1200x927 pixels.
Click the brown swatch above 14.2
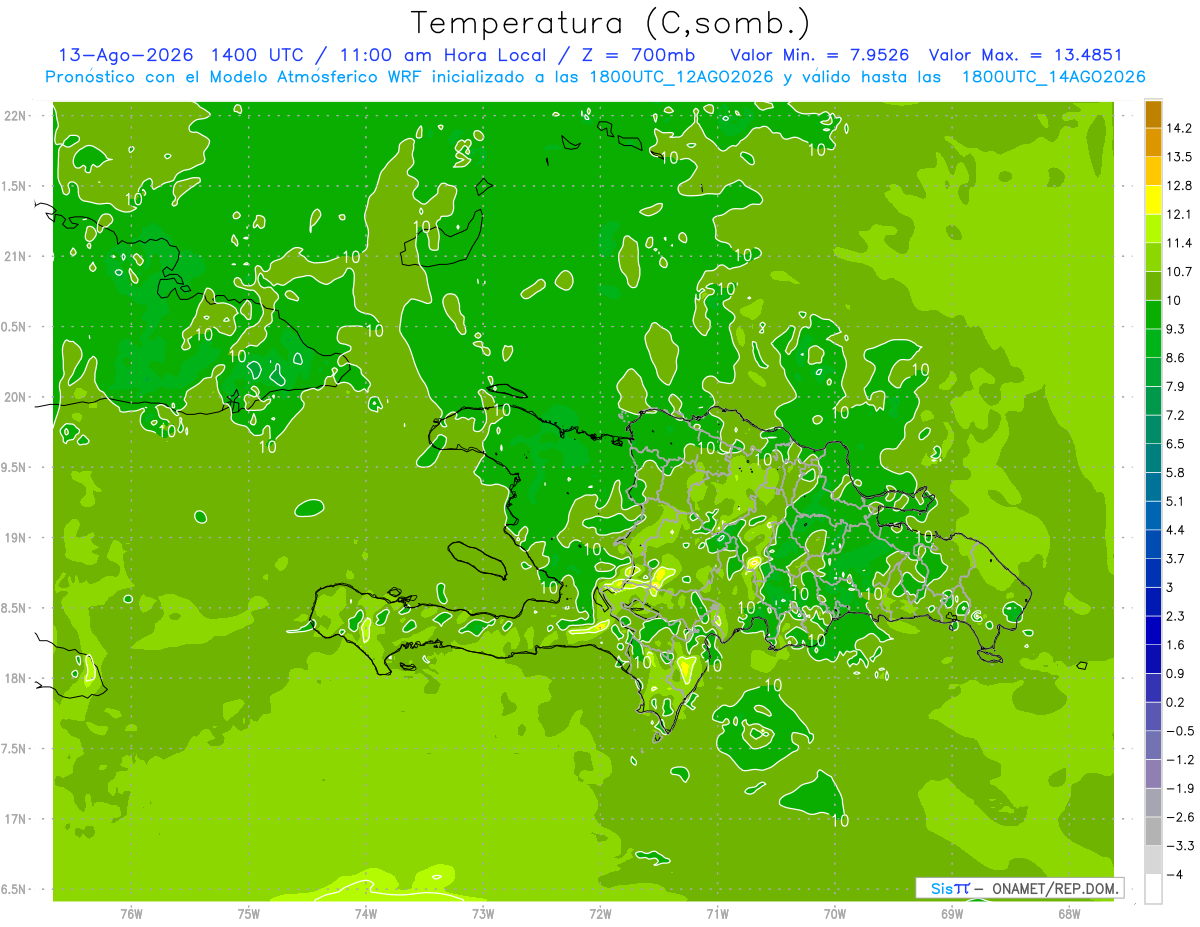coord(1153,114)
